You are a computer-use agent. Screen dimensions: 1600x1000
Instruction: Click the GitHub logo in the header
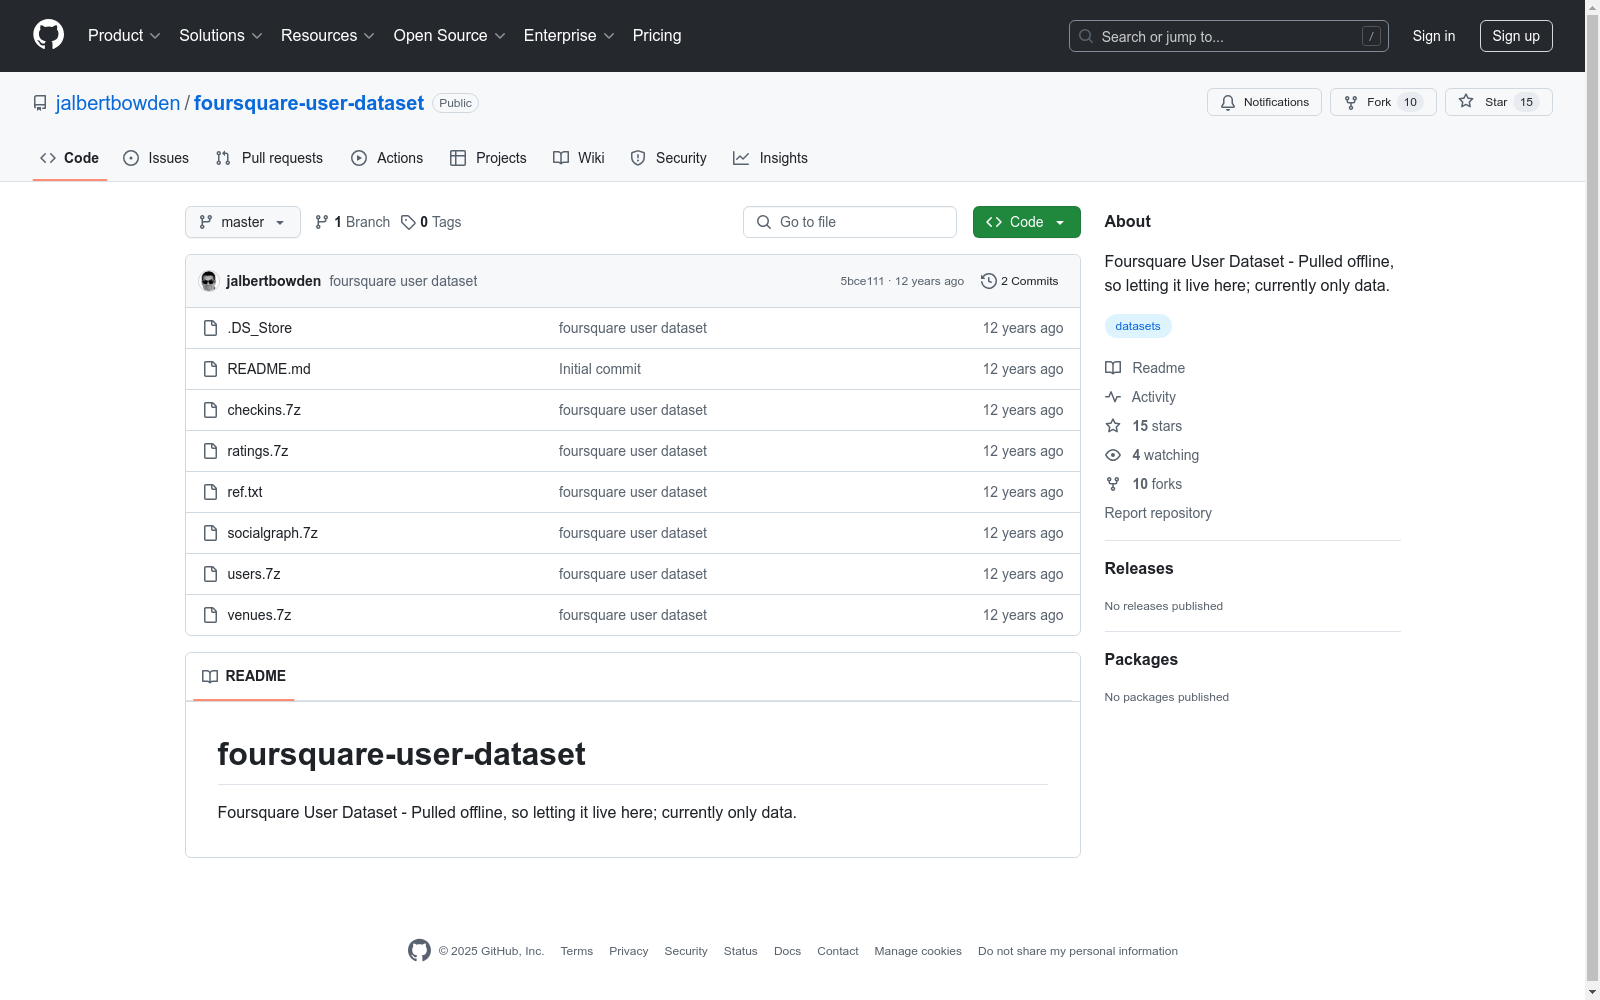[48, 35]
